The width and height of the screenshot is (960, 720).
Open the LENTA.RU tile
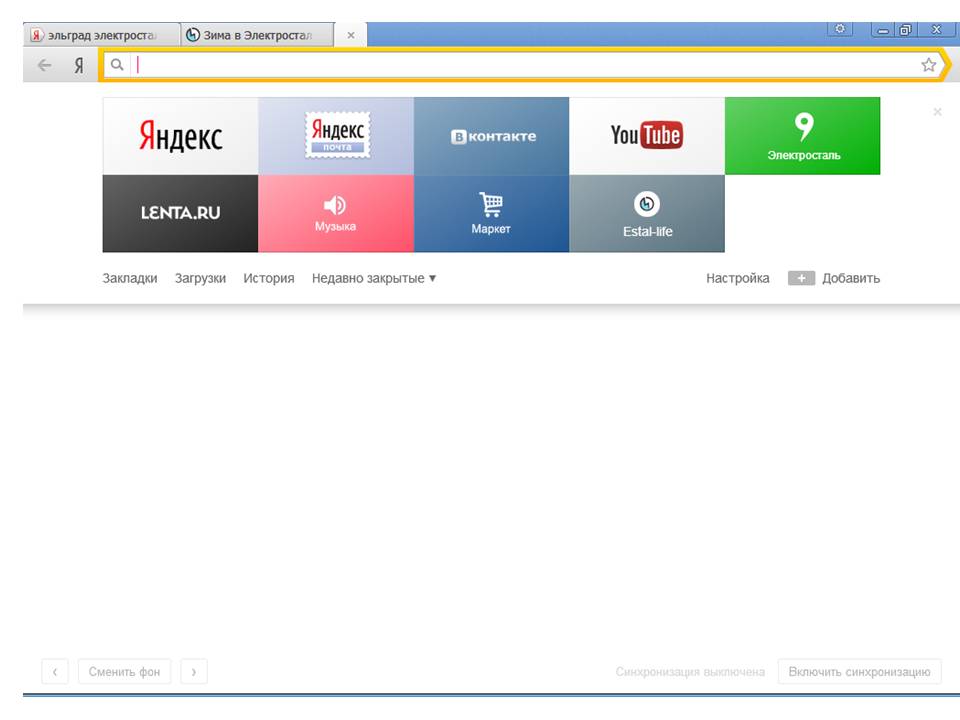[x=180, y=213]
